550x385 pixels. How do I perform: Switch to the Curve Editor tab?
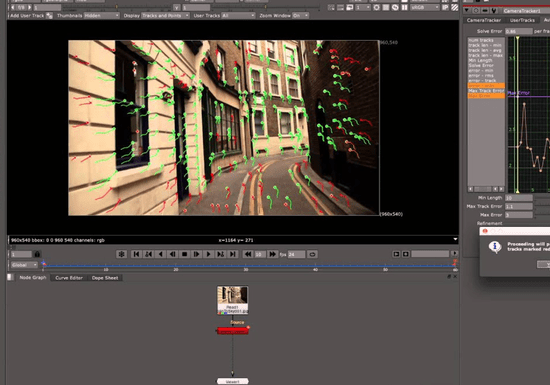coord(69,278)
